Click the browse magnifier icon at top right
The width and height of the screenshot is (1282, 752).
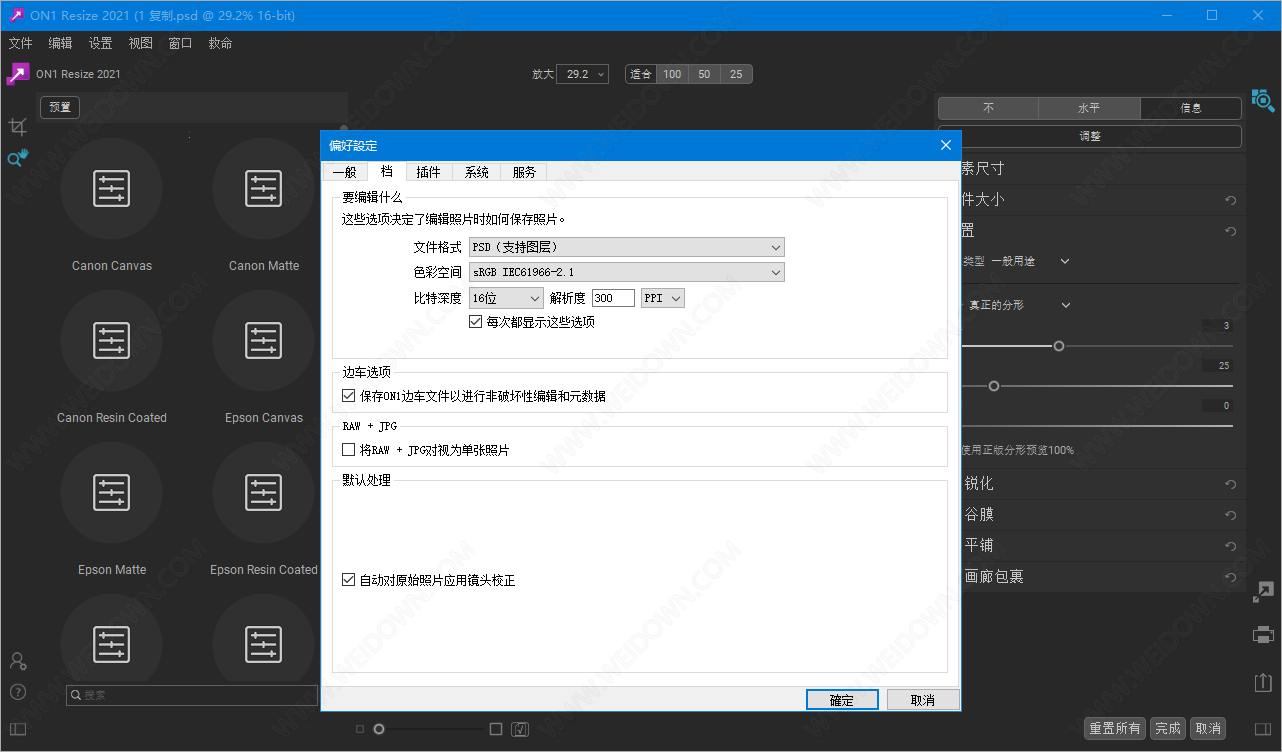tap(1263, 100)
